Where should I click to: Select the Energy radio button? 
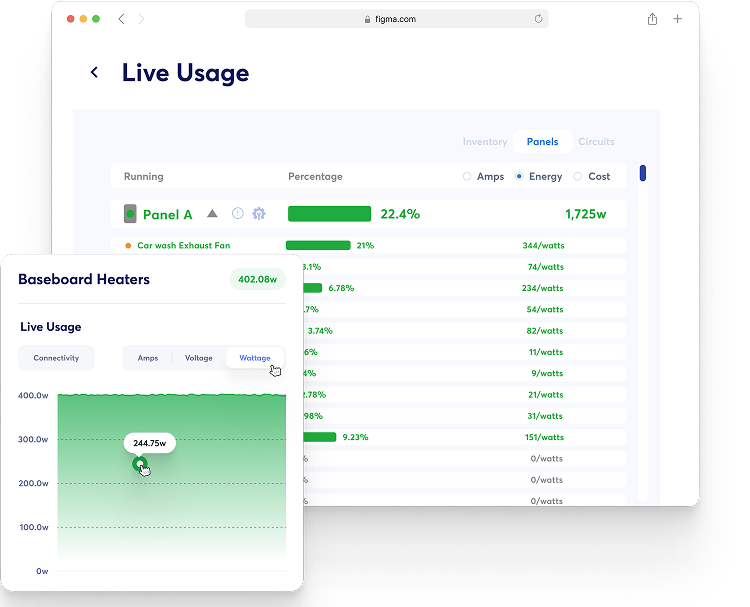tap(519, 177)
